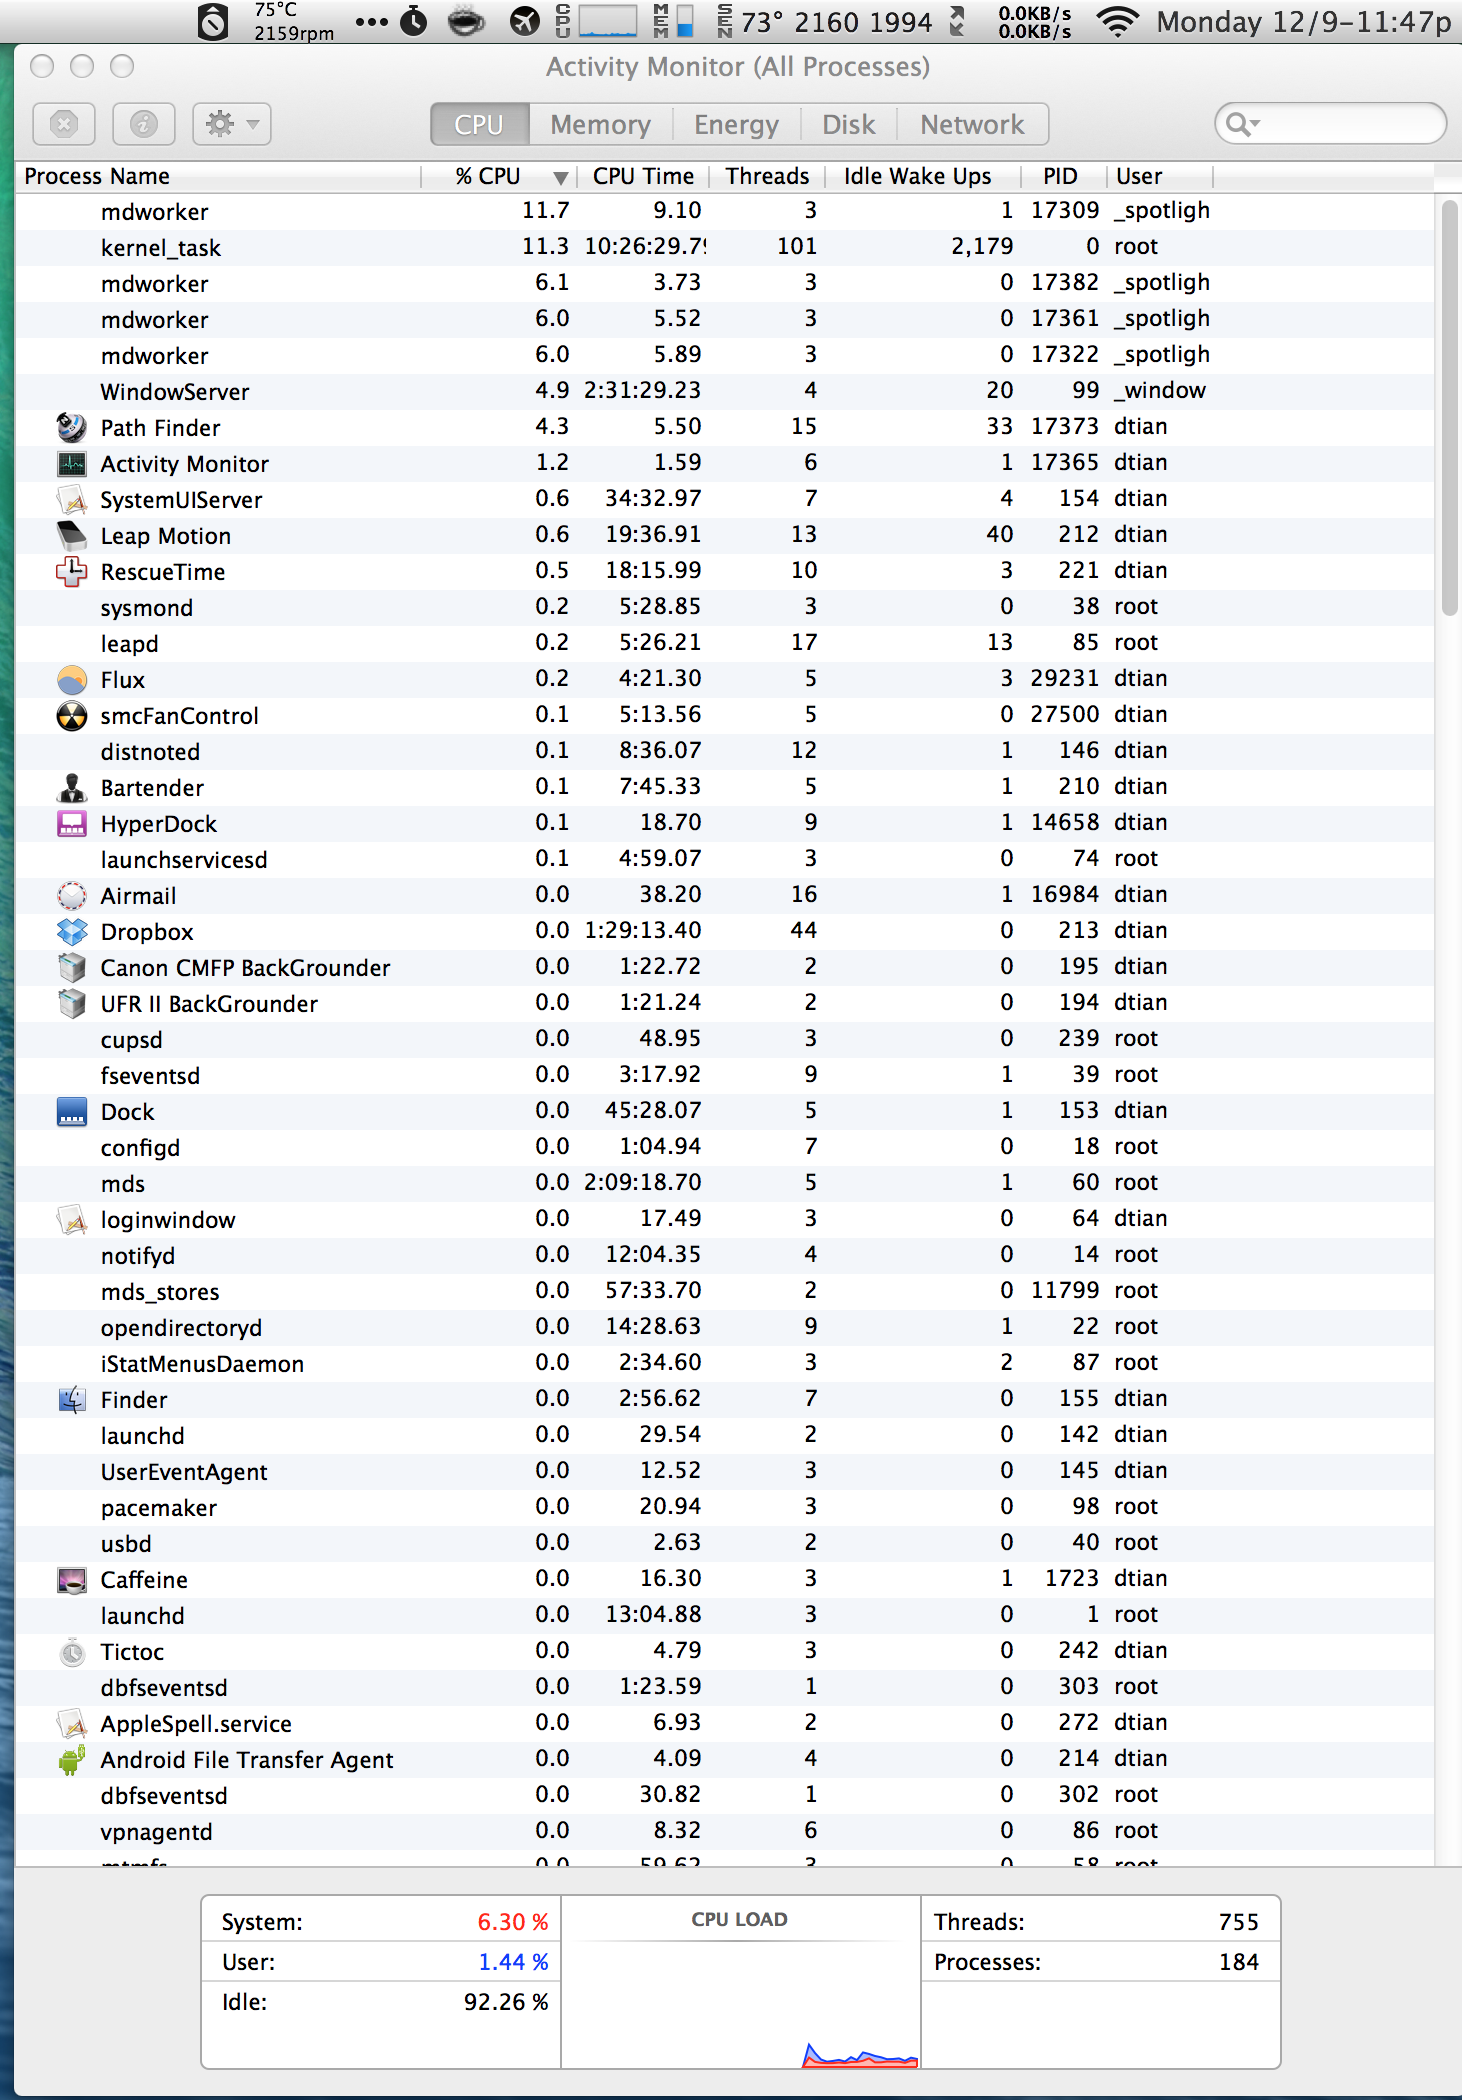Select the kernel_task process row
Image resolution: width=1462 pixels, height=2100 pixels.
pyautogui.click(x=725, y=248)
